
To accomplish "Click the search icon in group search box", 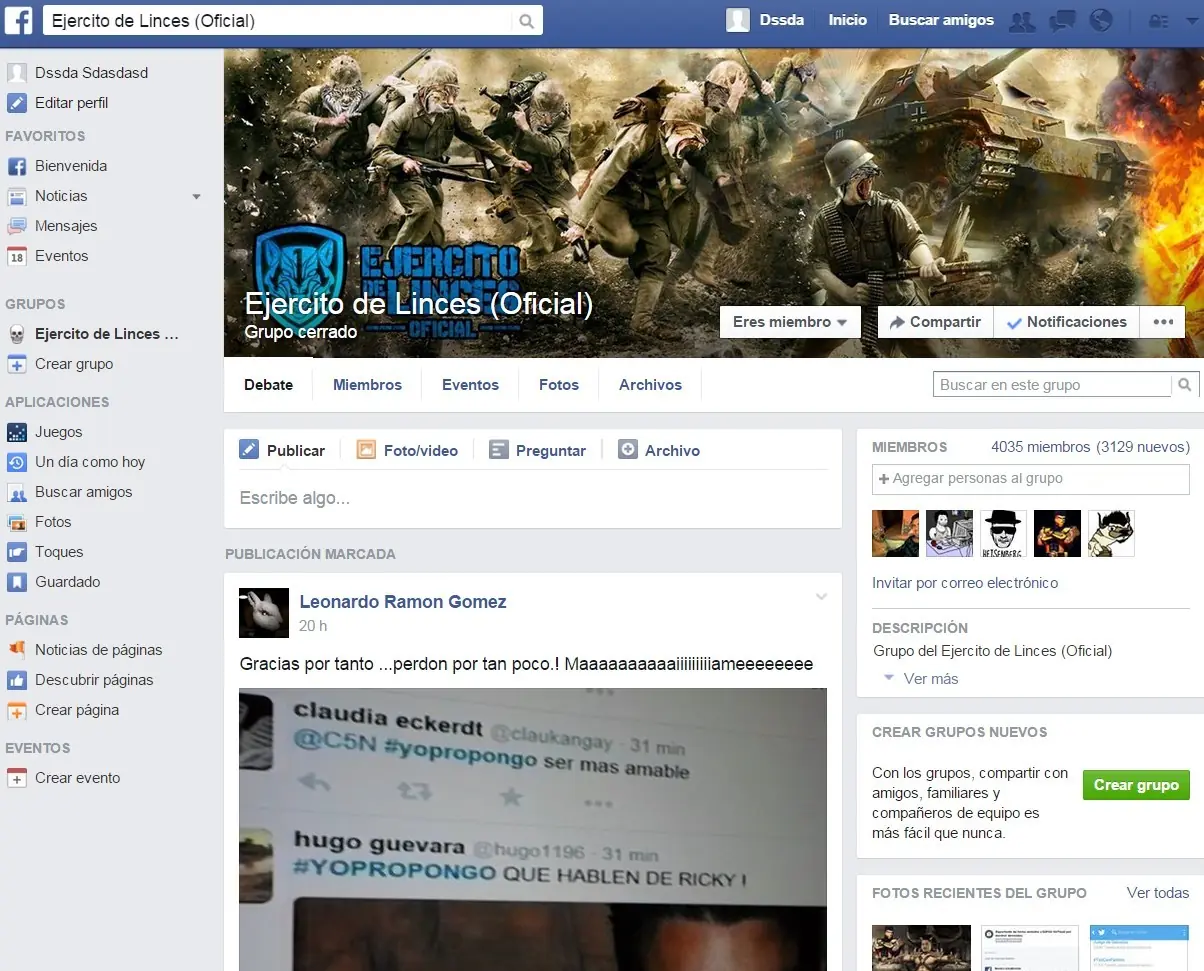I will tap(1184, 385).
